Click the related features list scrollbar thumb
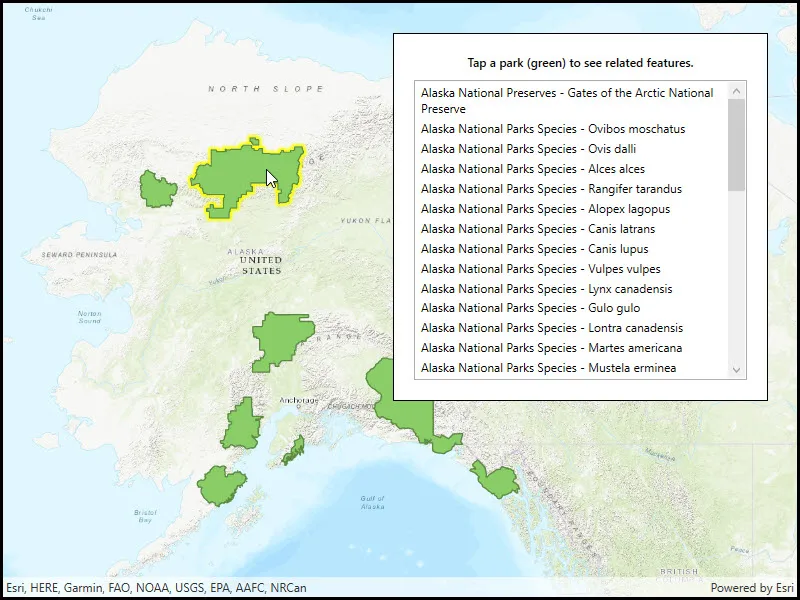Screen dimensions: 800x600 [x=736, y=145]
